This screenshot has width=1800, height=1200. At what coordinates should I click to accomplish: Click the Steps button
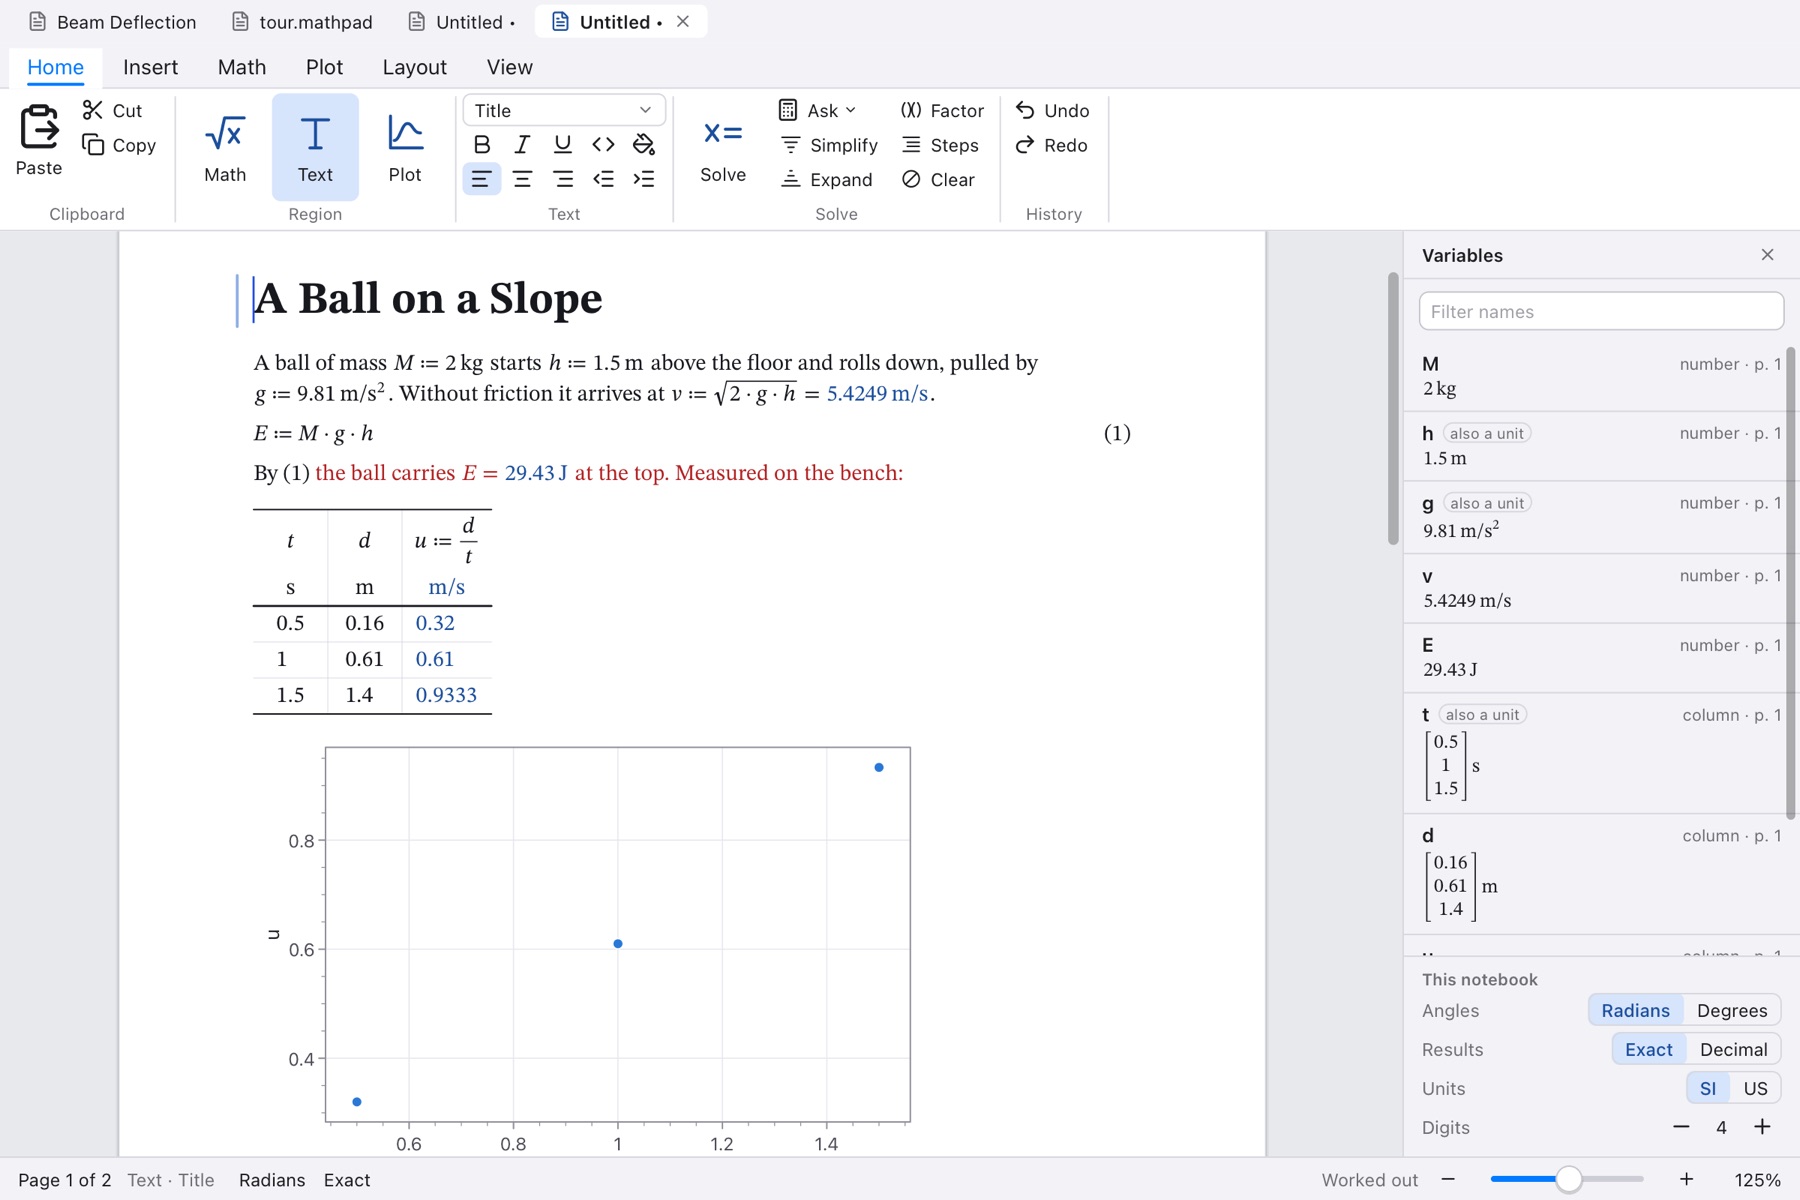pos(940,145)
